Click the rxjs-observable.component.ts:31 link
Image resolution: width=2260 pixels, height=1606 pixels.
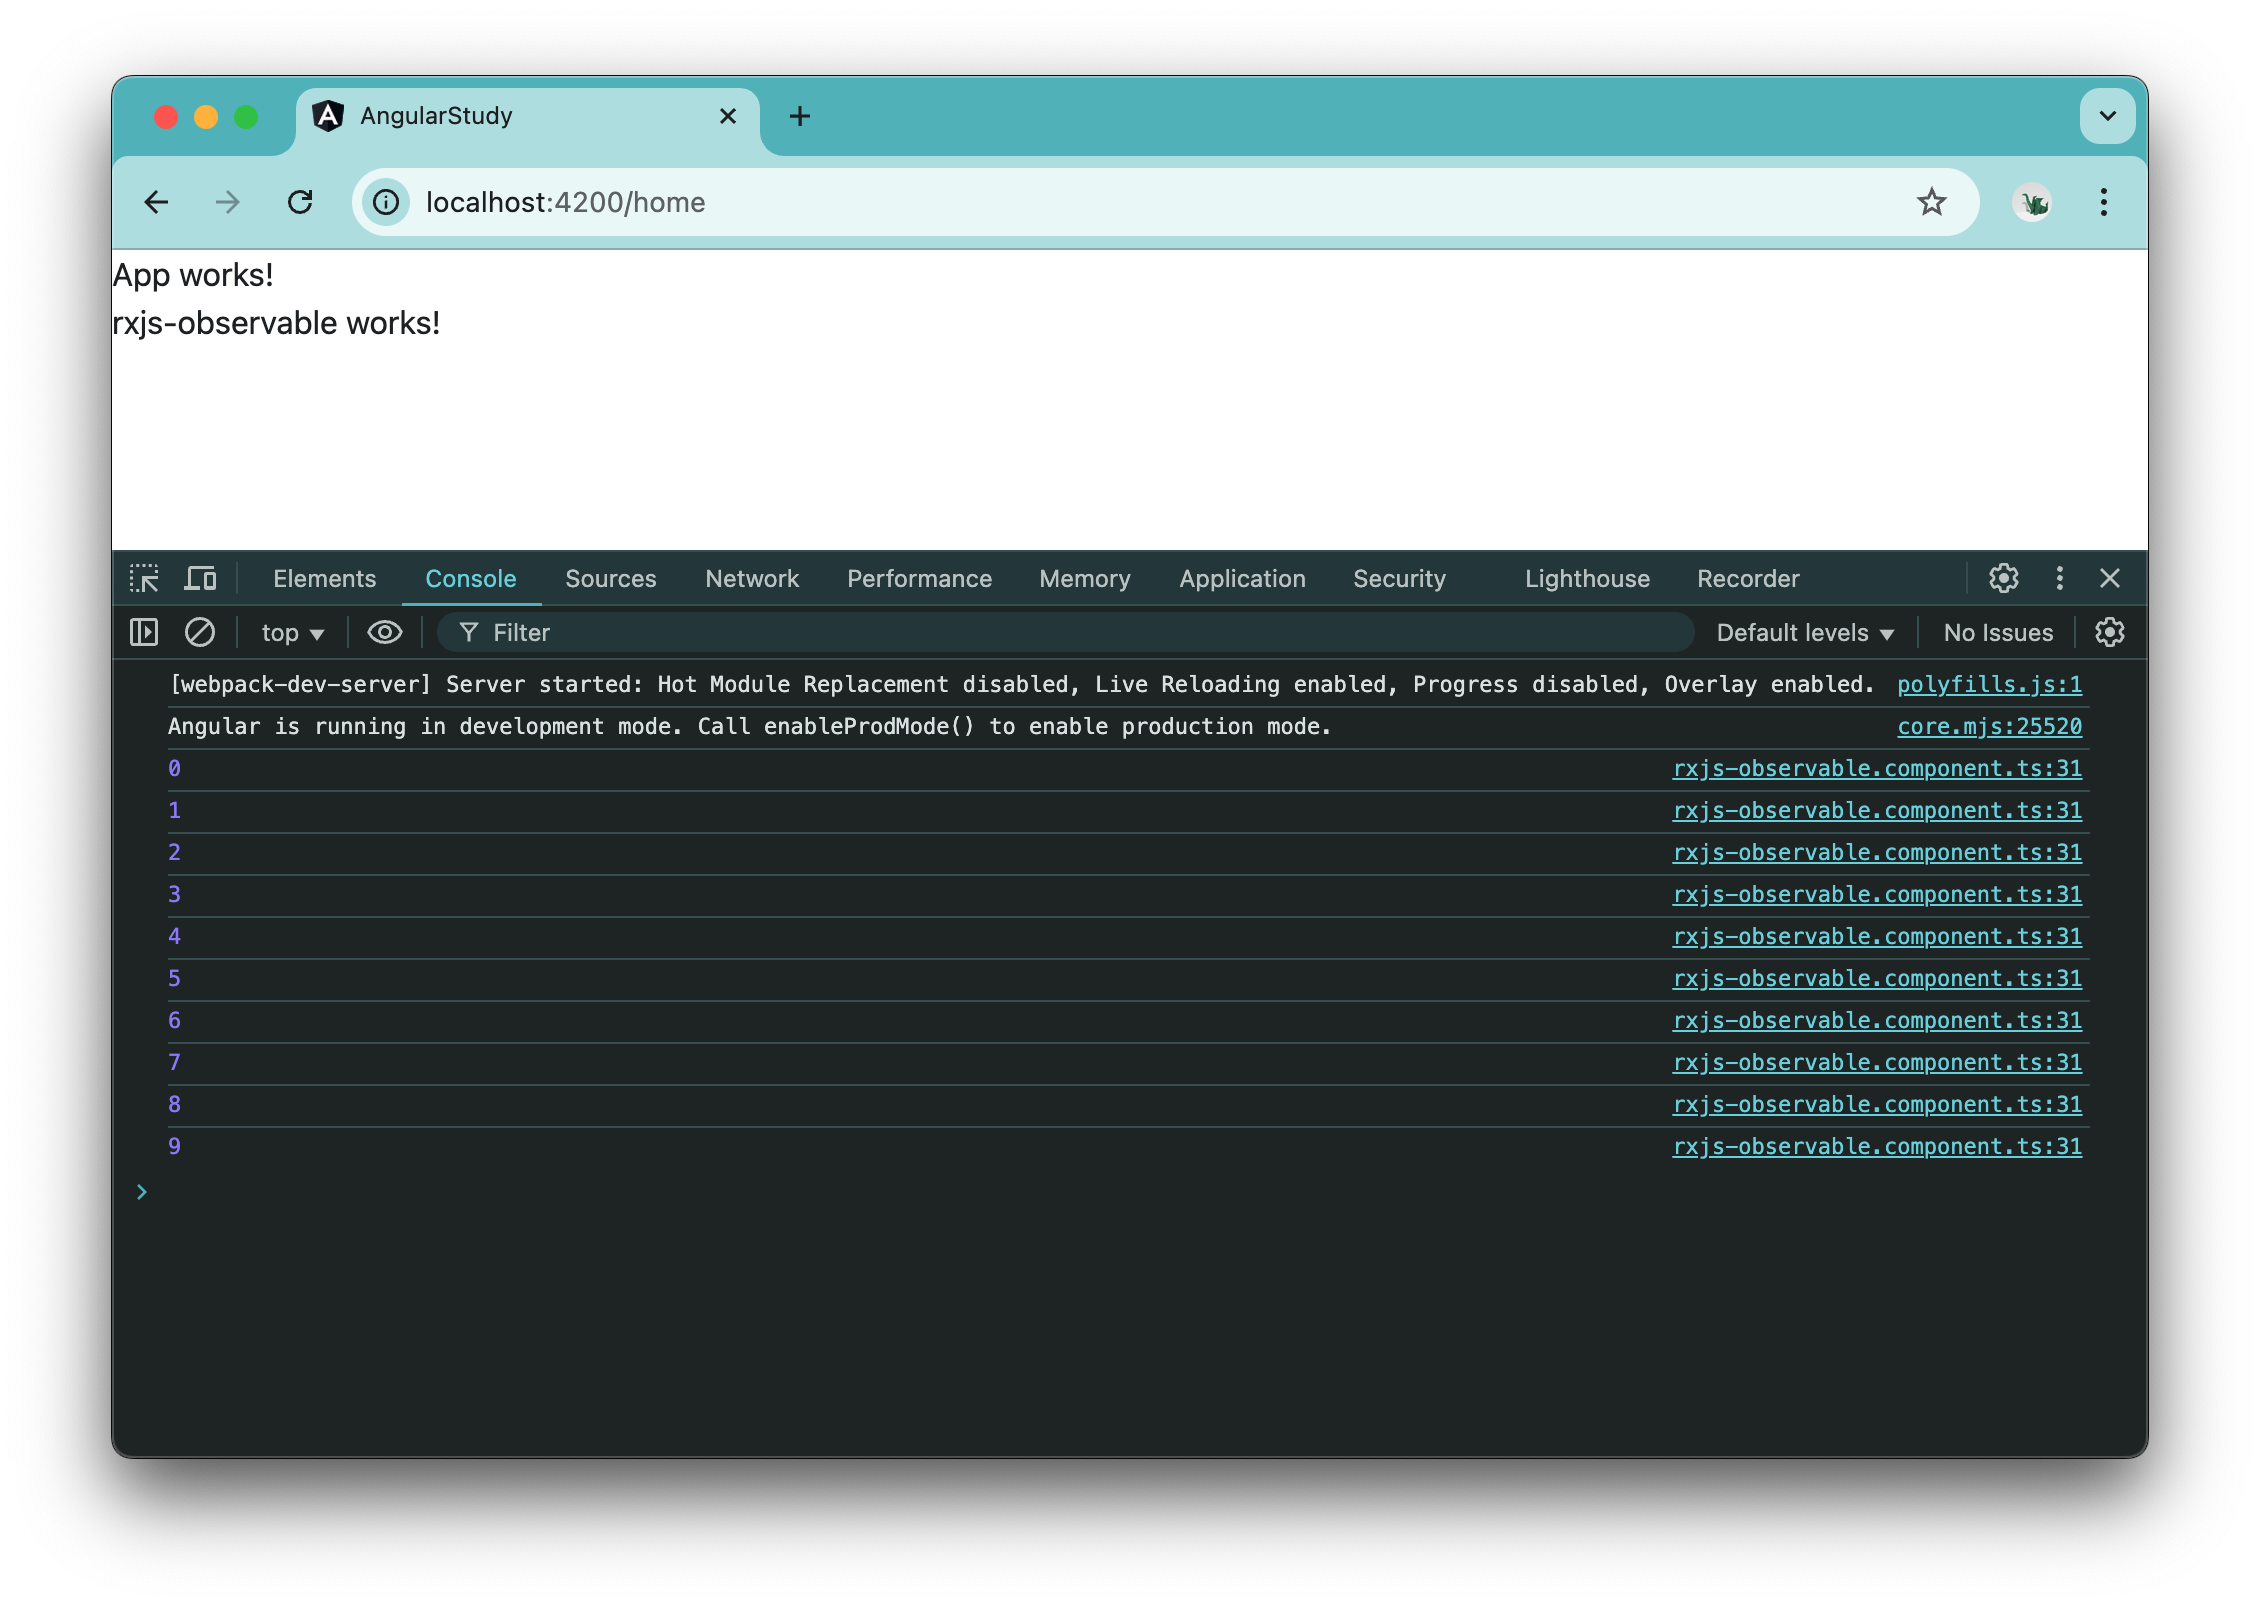click(1878, 766)
